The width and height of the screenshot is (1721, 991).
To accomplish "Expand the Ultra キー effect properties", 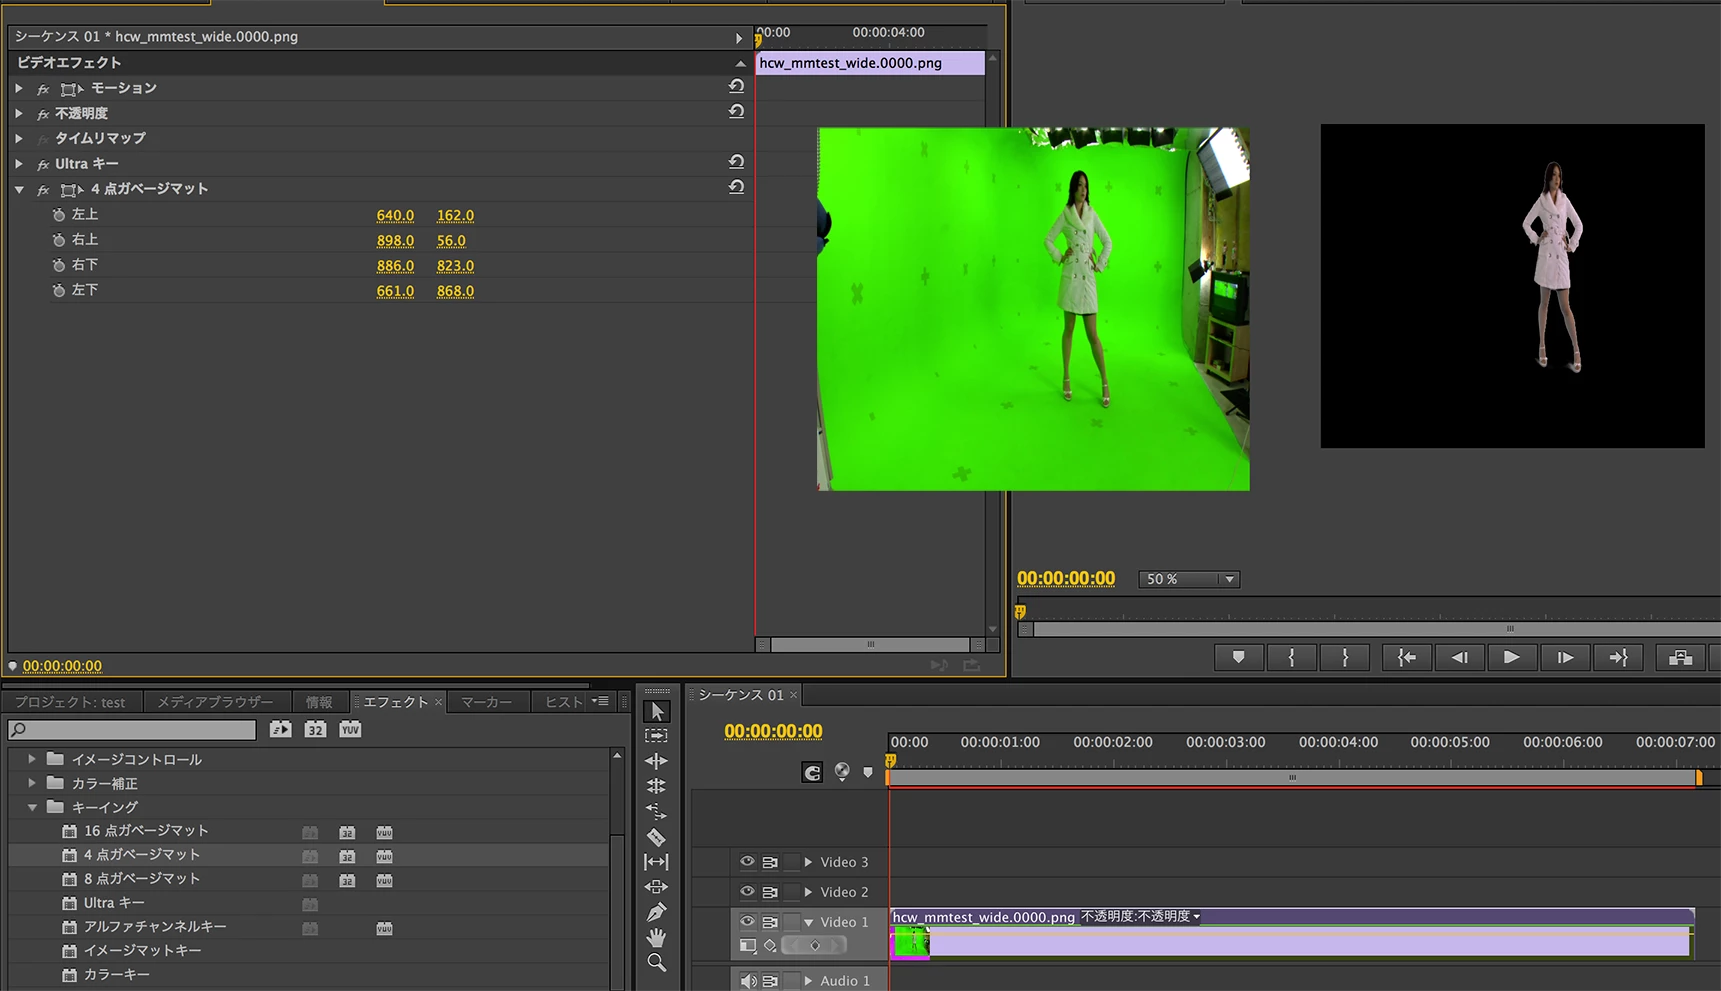I will pos(19,163).
